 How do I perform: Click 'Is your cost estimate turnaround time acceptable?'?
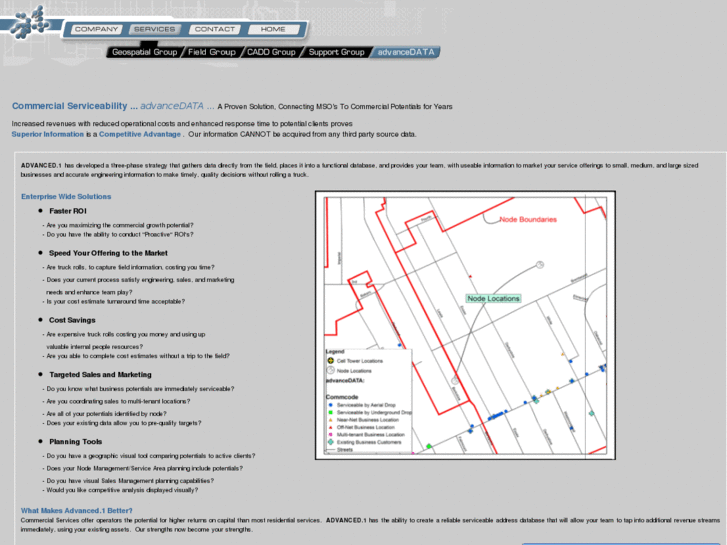[x=115, y=301]
